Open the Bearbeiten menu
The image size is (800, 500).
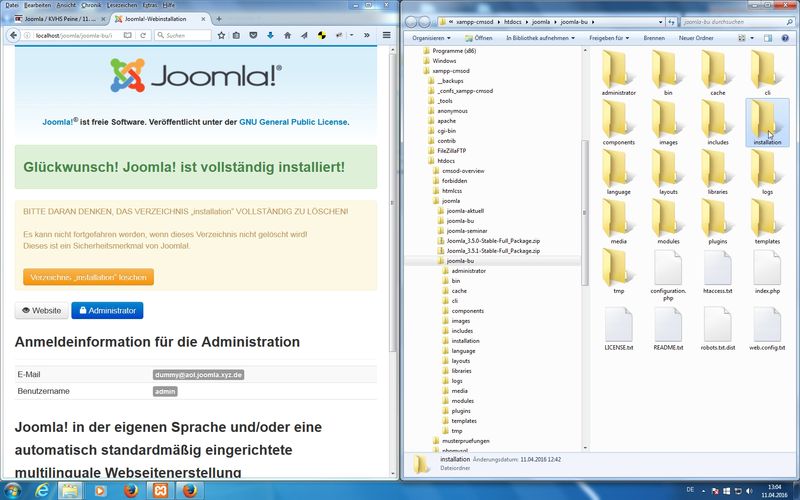[37, 5]
